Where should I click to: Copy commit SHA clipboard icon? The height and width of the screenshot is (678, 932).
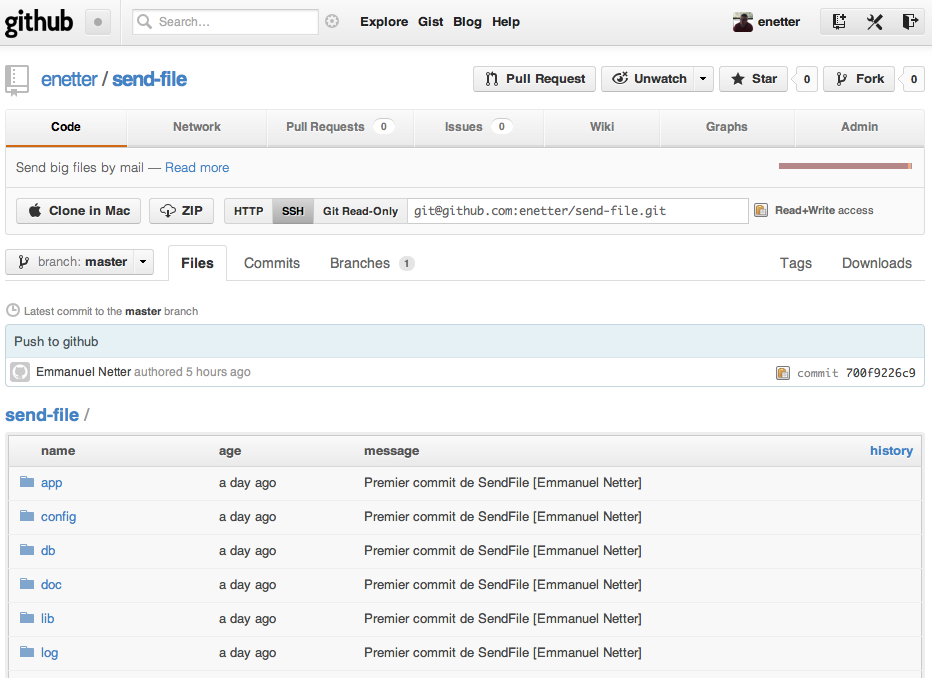(783, 373)
